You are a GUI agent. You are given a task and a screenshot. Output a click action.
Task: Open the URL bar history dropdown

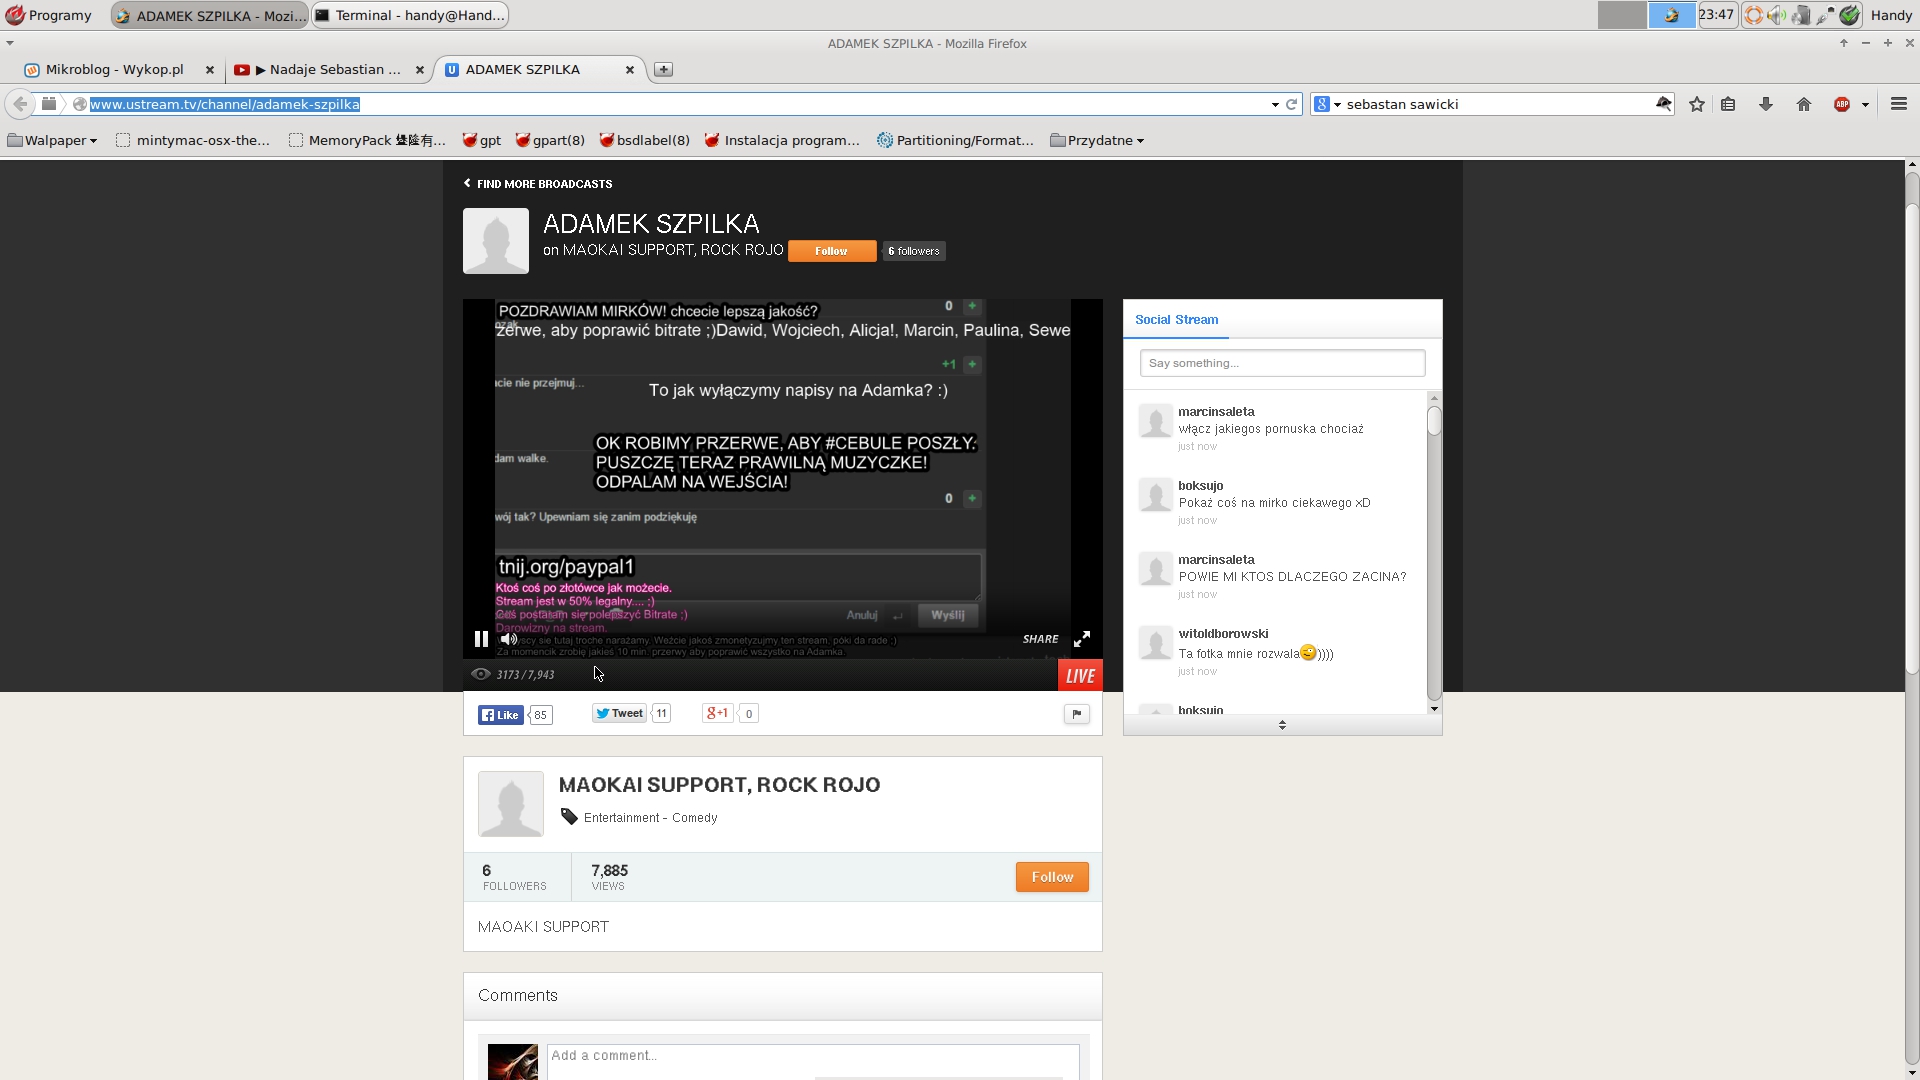tap(1275, 104)
